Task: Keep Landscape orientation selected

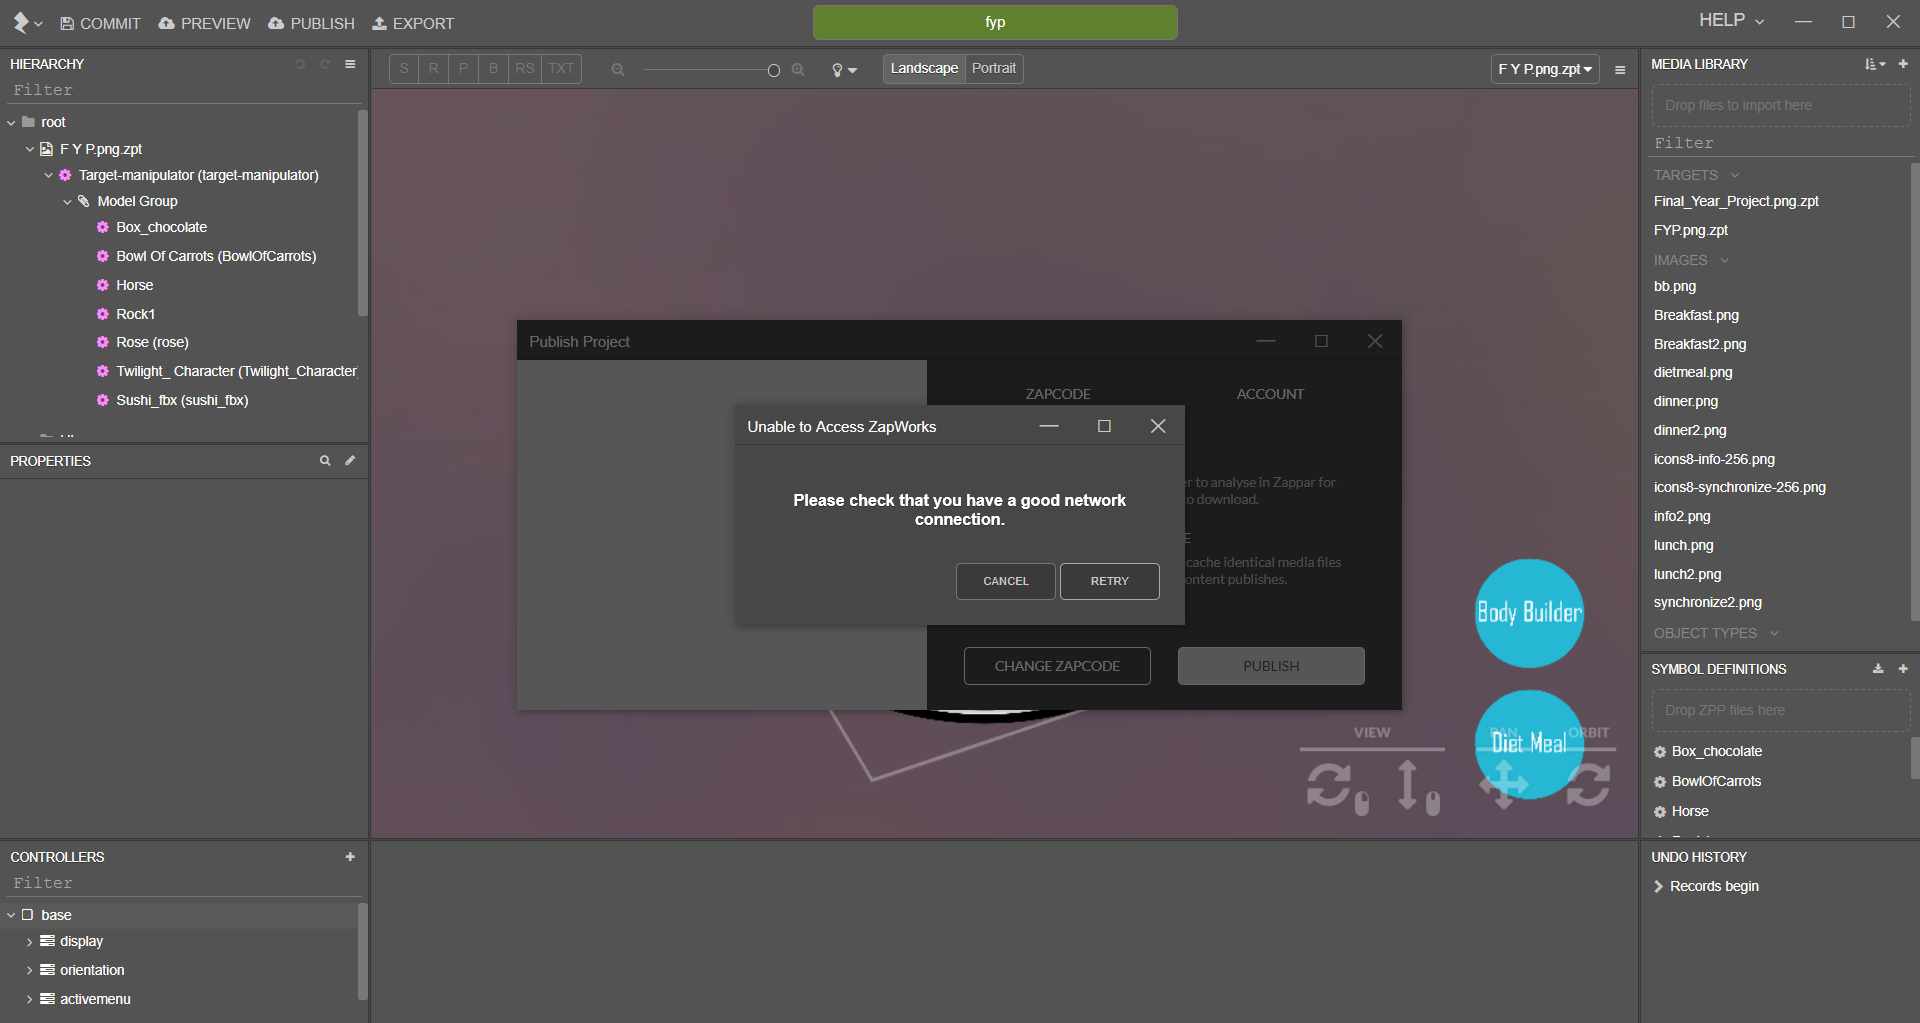Action: point(923,68)
